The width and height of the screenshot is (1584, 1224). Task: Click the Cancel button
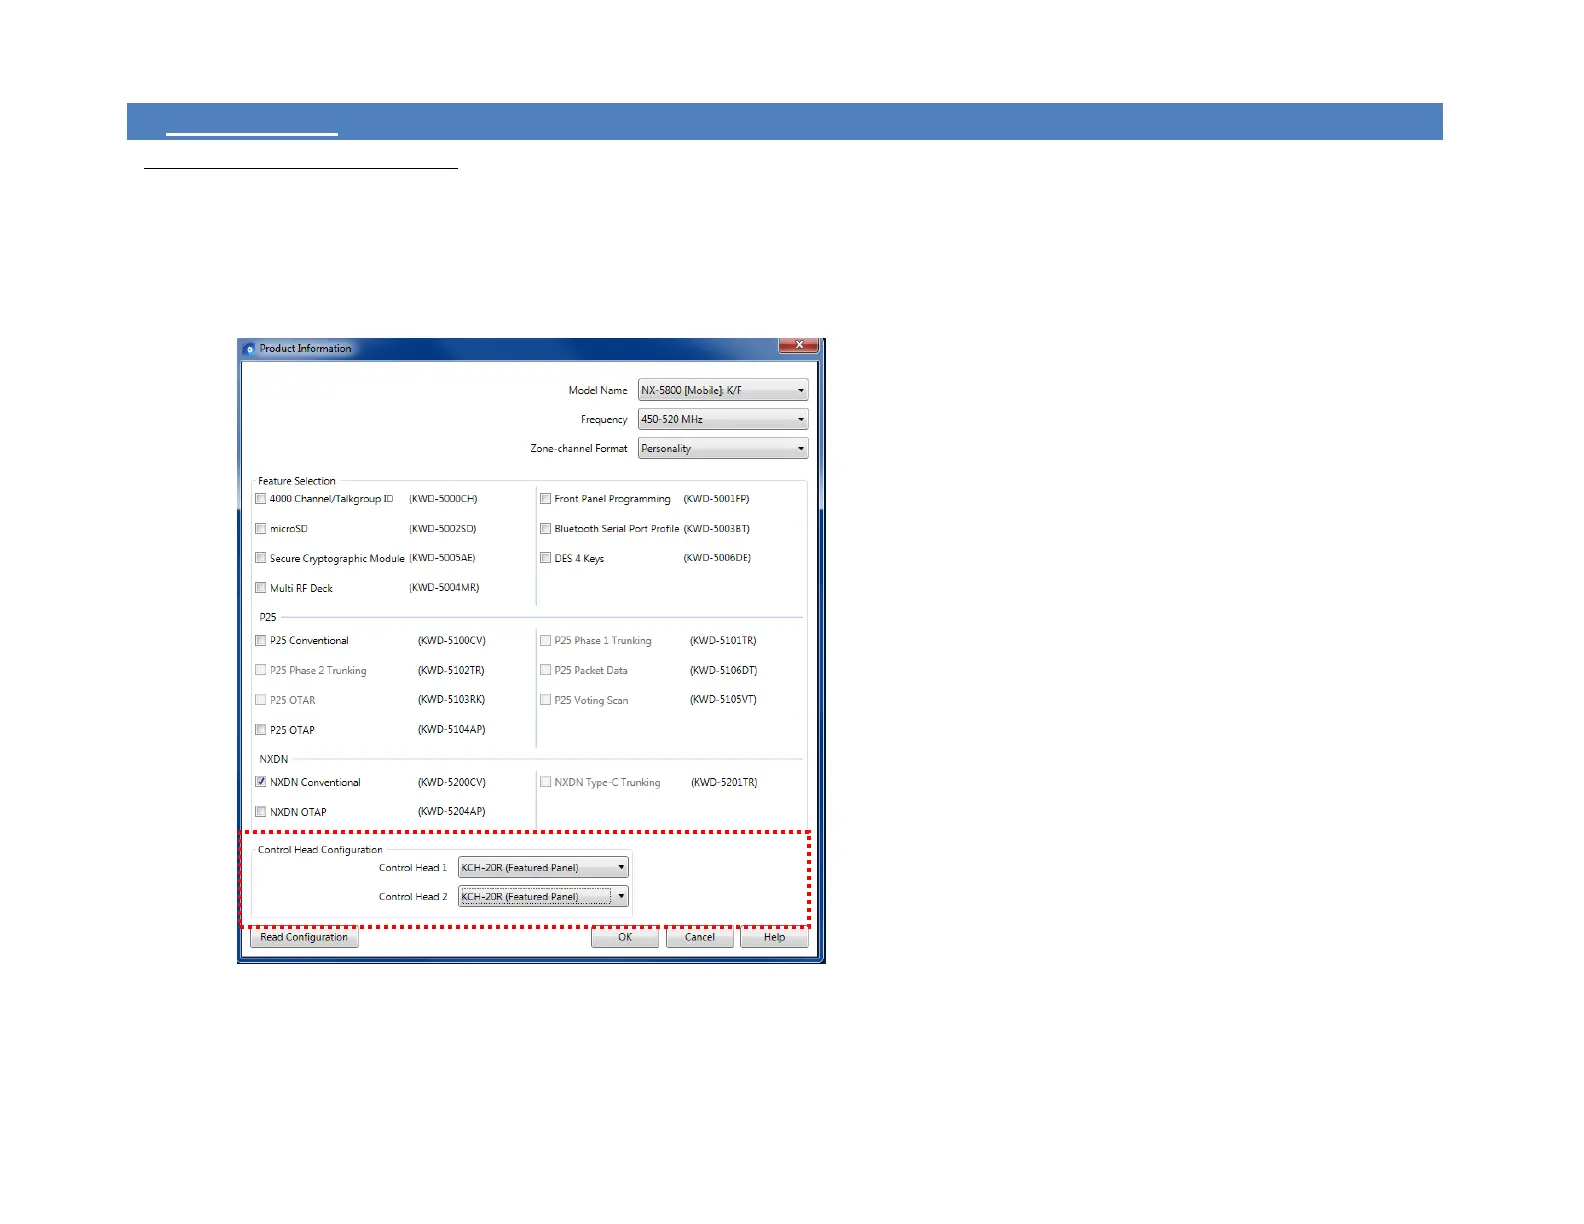coord(700,937)
